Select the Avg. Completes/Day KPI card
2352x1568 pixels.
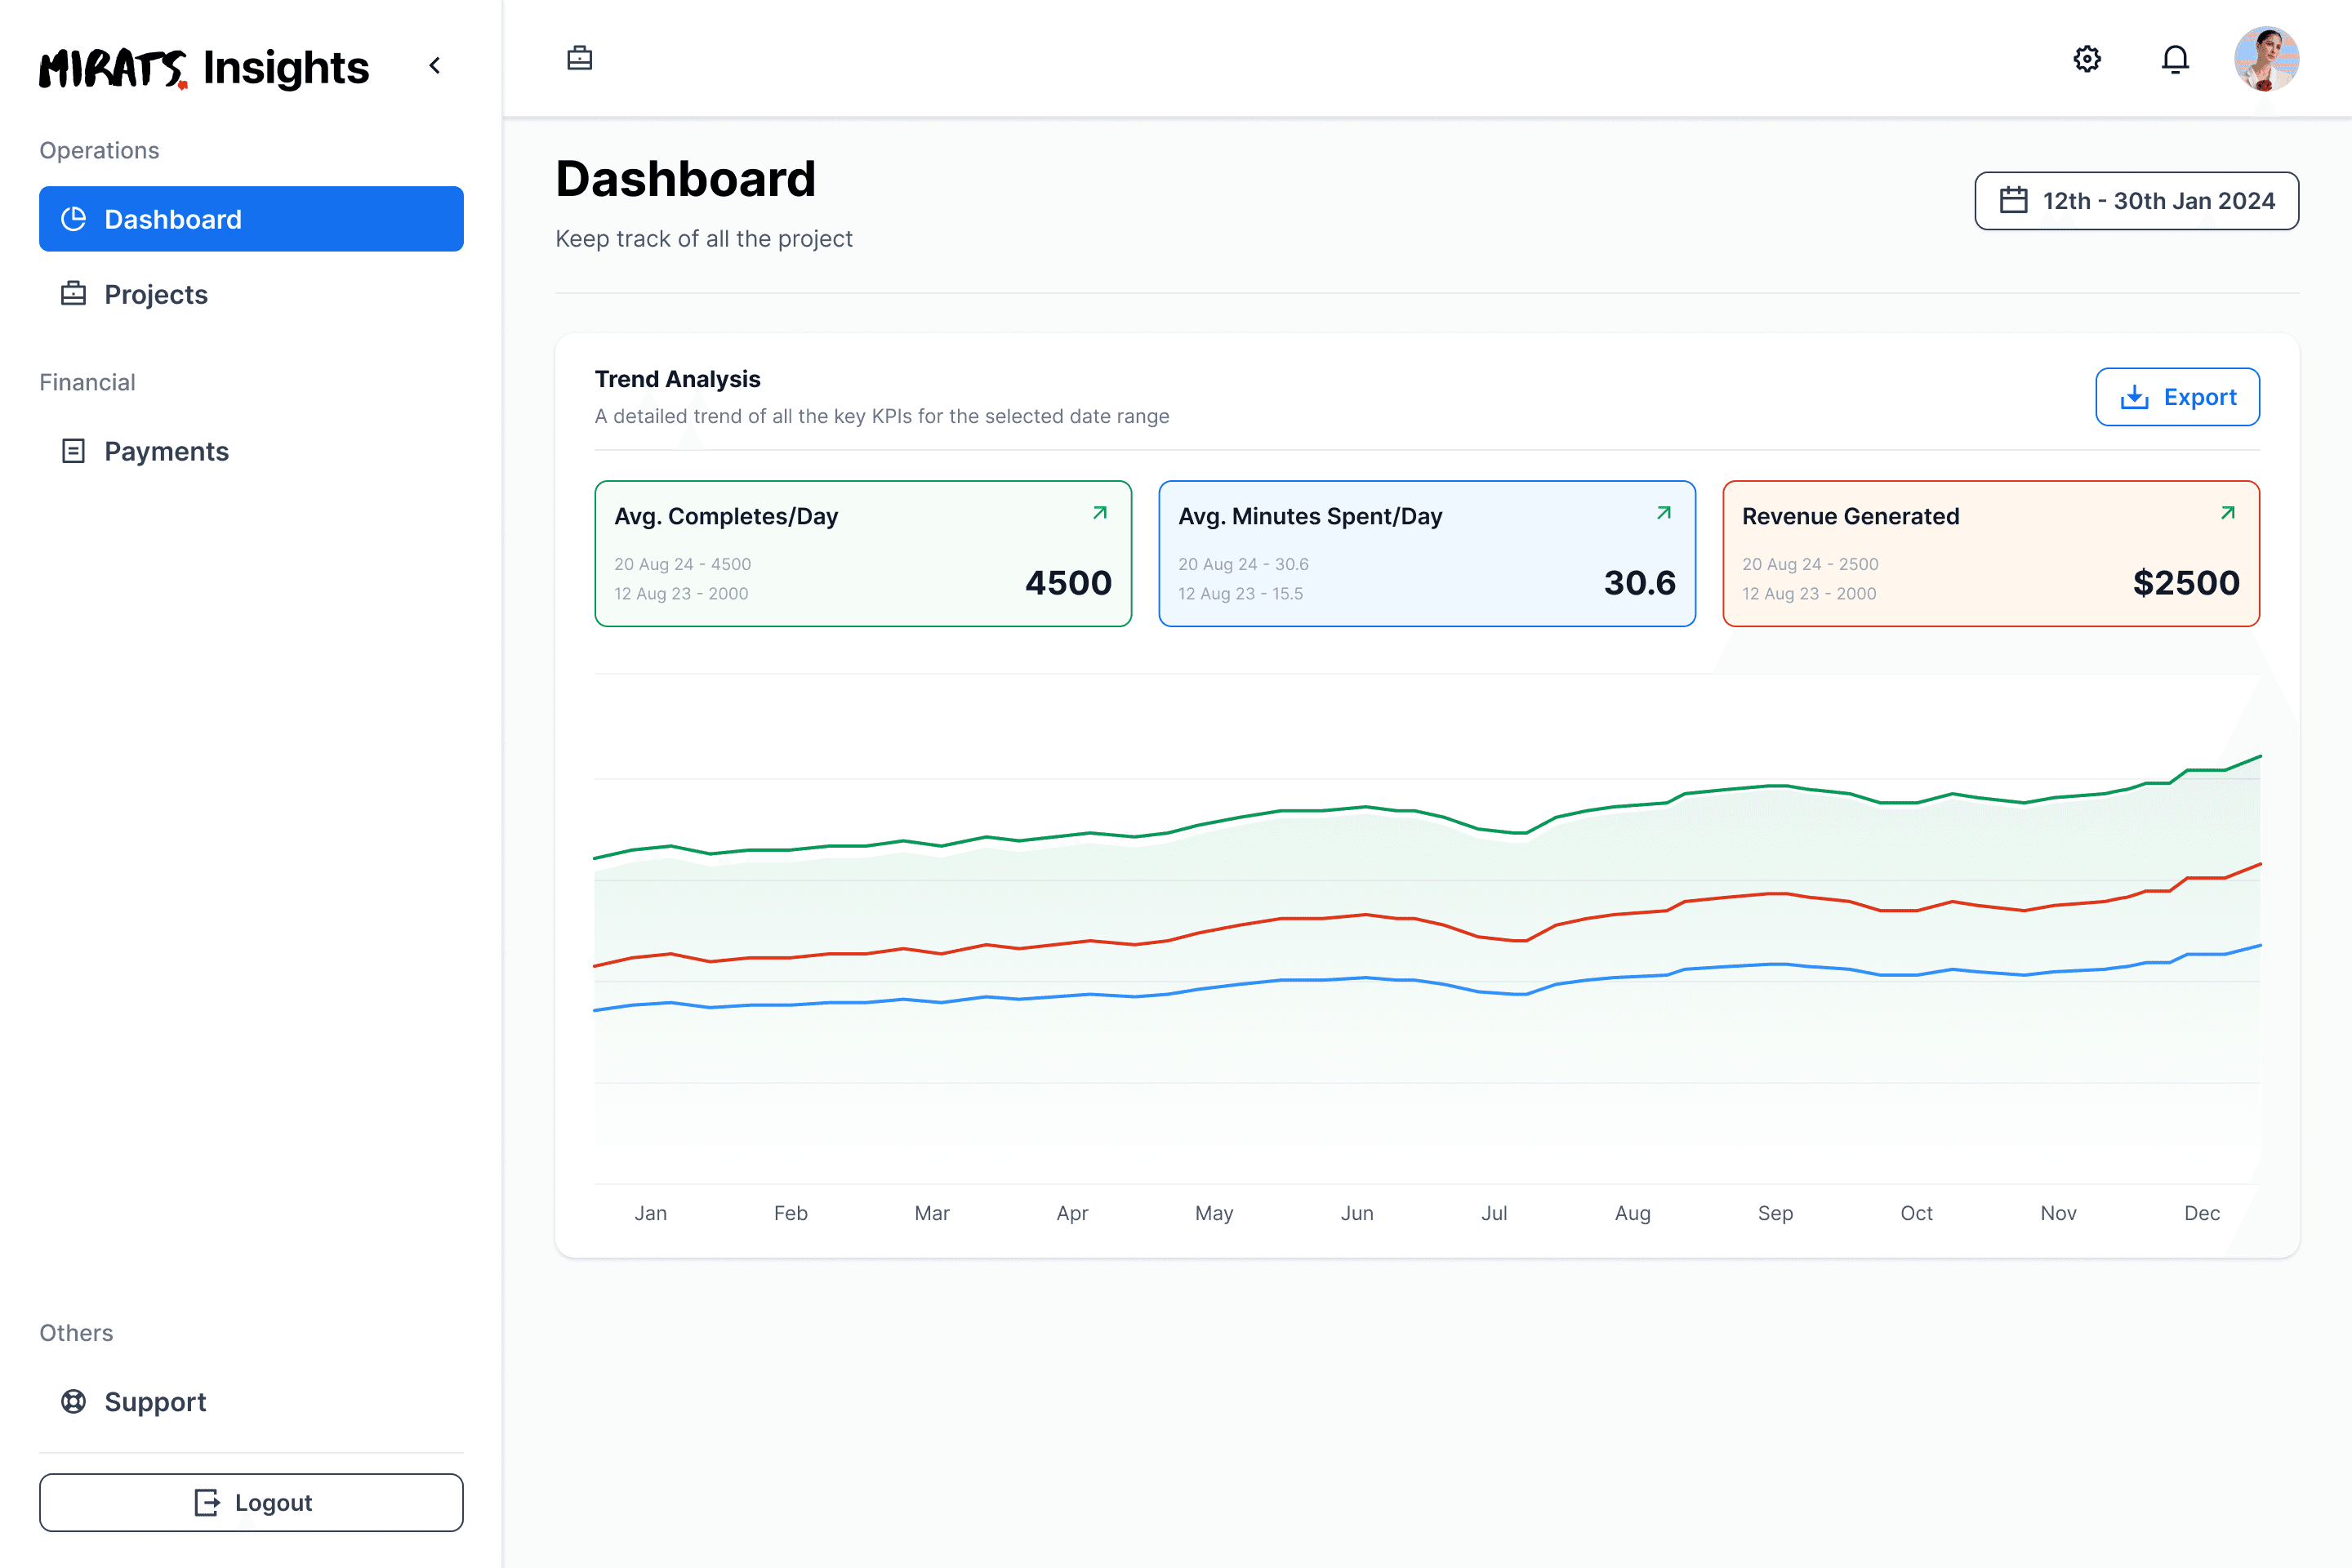pyautogui.click(x=863, y=554)
